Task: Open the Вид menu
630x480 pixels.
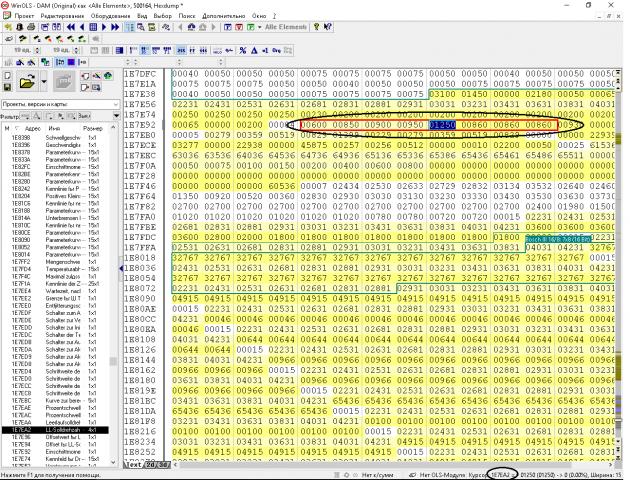Action: (142, 16)
